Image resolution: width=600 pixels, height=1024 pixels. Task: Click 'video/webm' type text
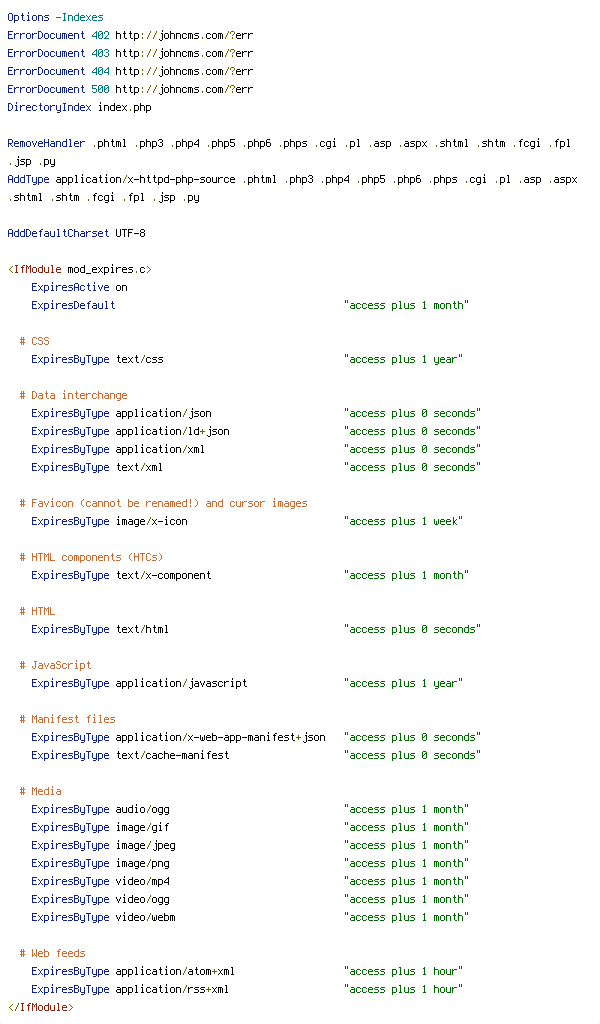coord(146,918)
